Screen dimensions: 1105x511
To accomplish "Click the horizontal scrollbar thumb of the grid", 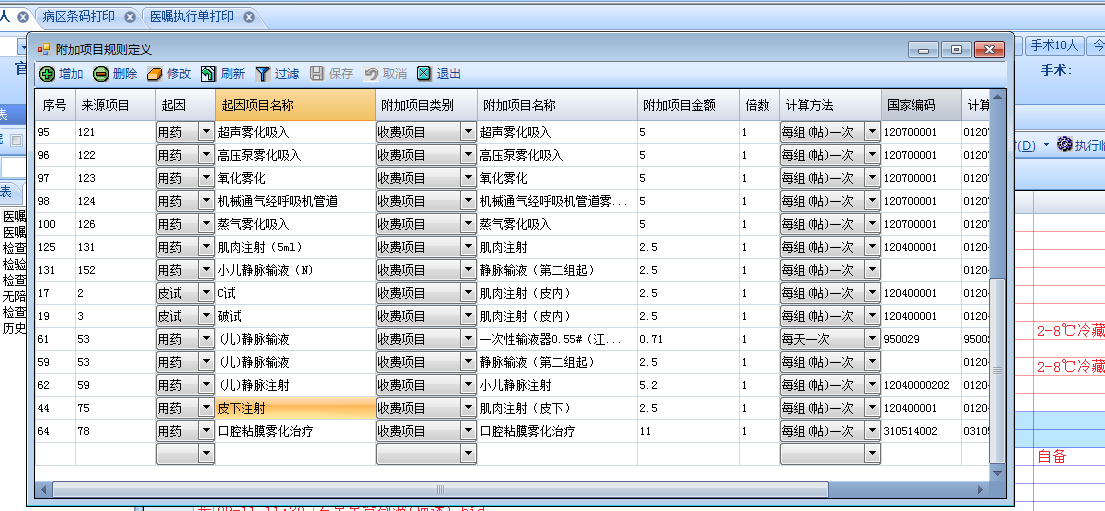I will (x=440, y=489).
